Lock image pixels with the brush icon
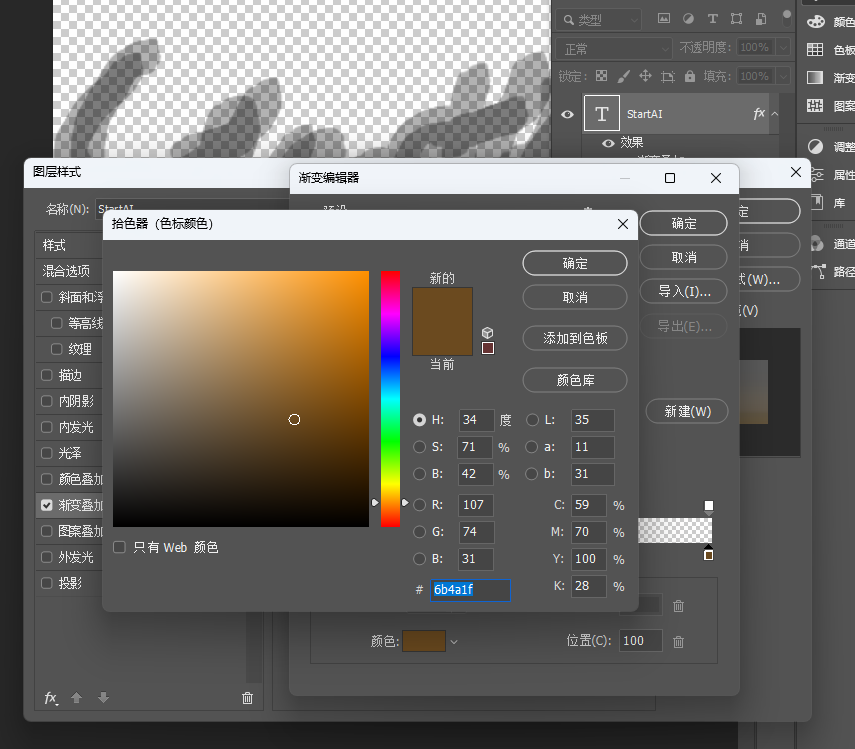The image size is (855, 749). [x=623, y=76]
